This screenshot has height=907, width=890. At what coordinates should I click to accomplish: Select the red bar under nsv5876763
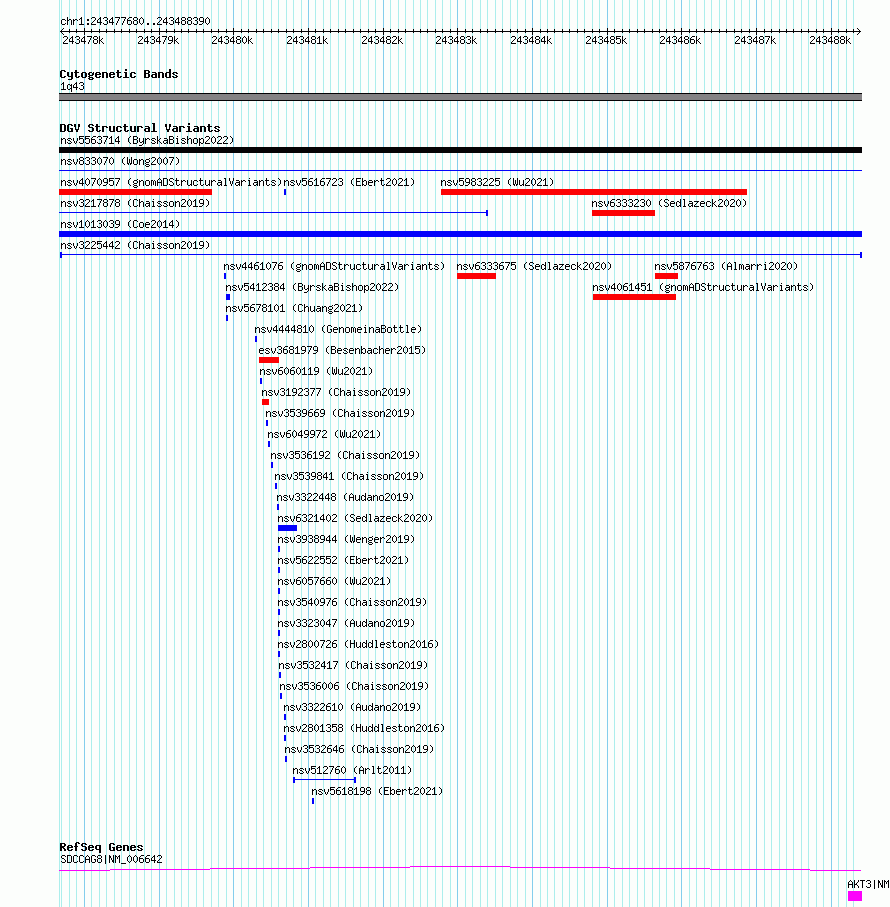[x=666, y=276]
